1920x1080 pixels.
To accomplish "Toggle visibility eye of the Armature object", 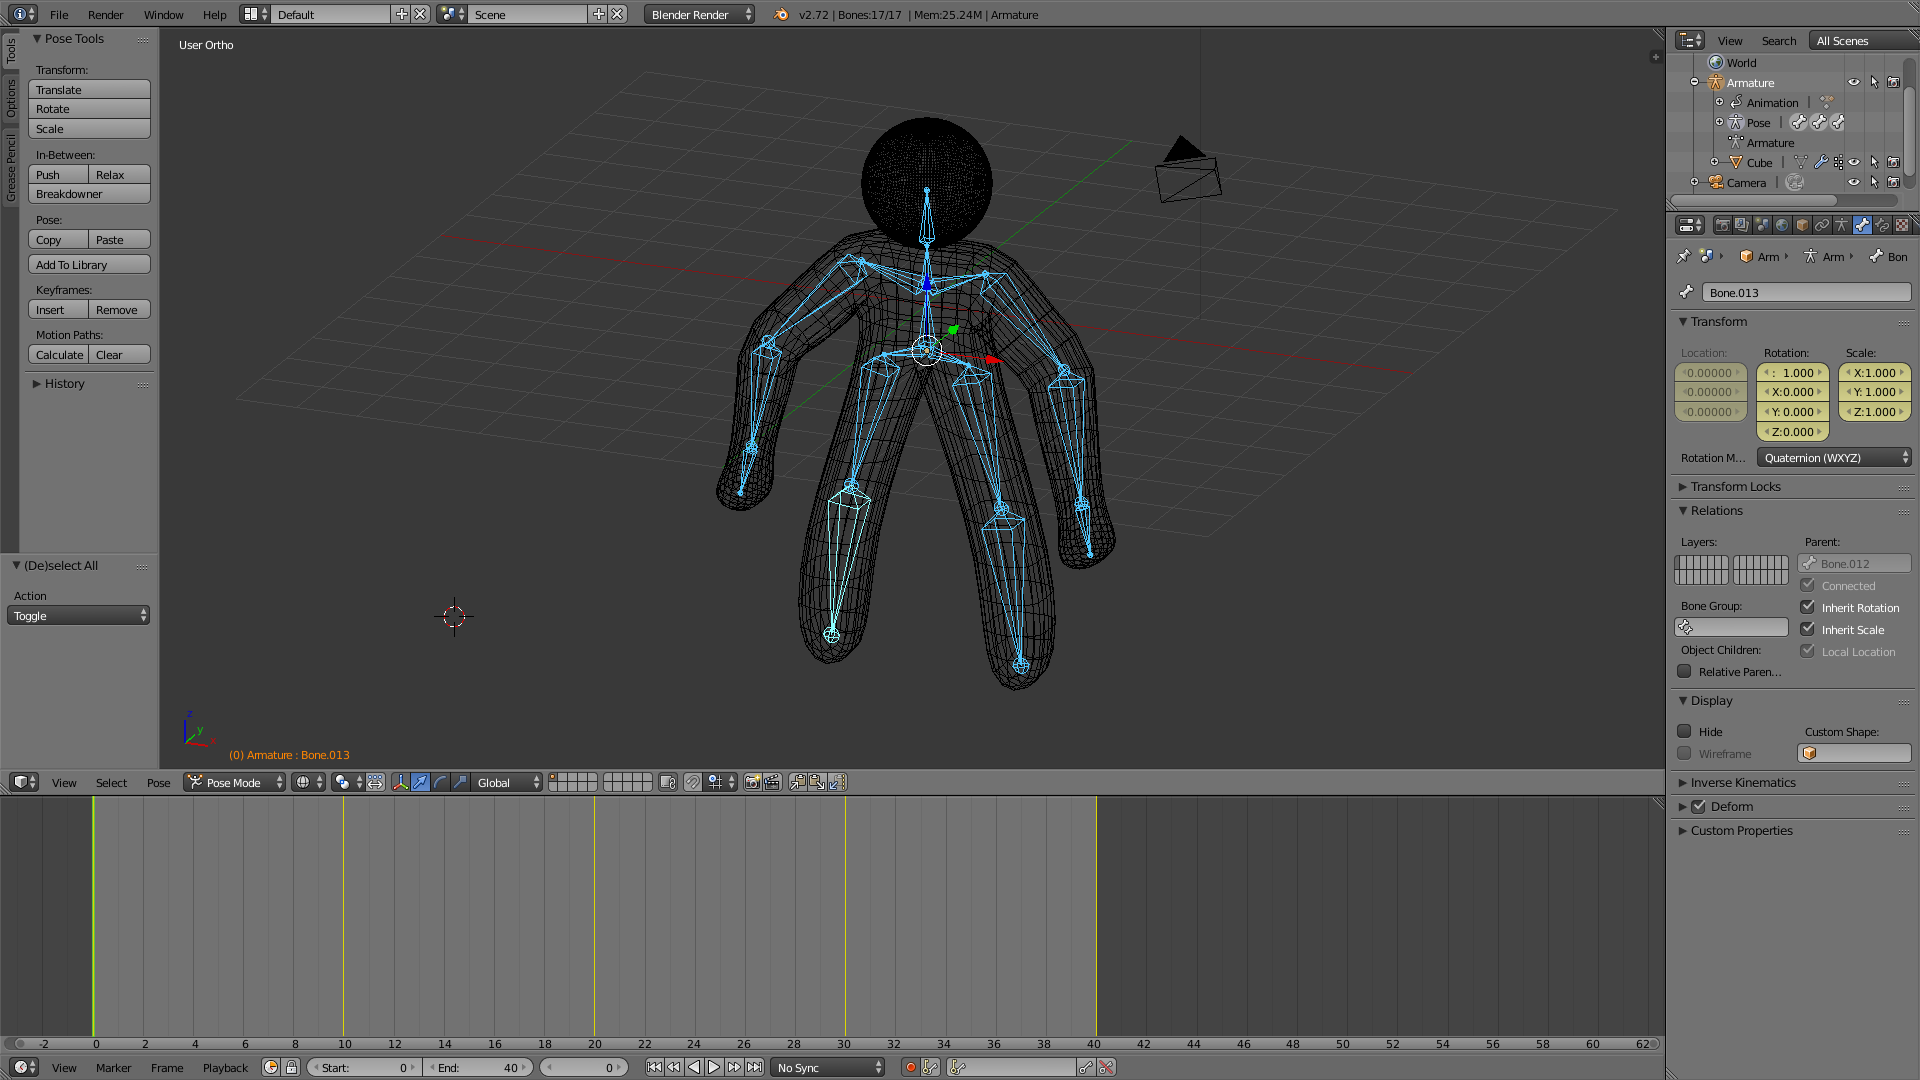I will click(1854, 83).
